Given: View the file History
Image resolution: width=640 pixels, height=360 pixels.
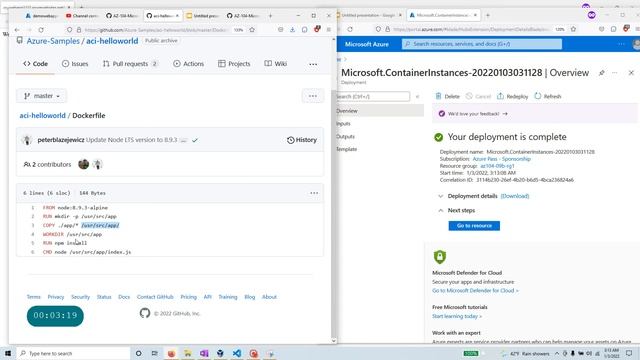Looking at the screenshot, I should (302, 140).
